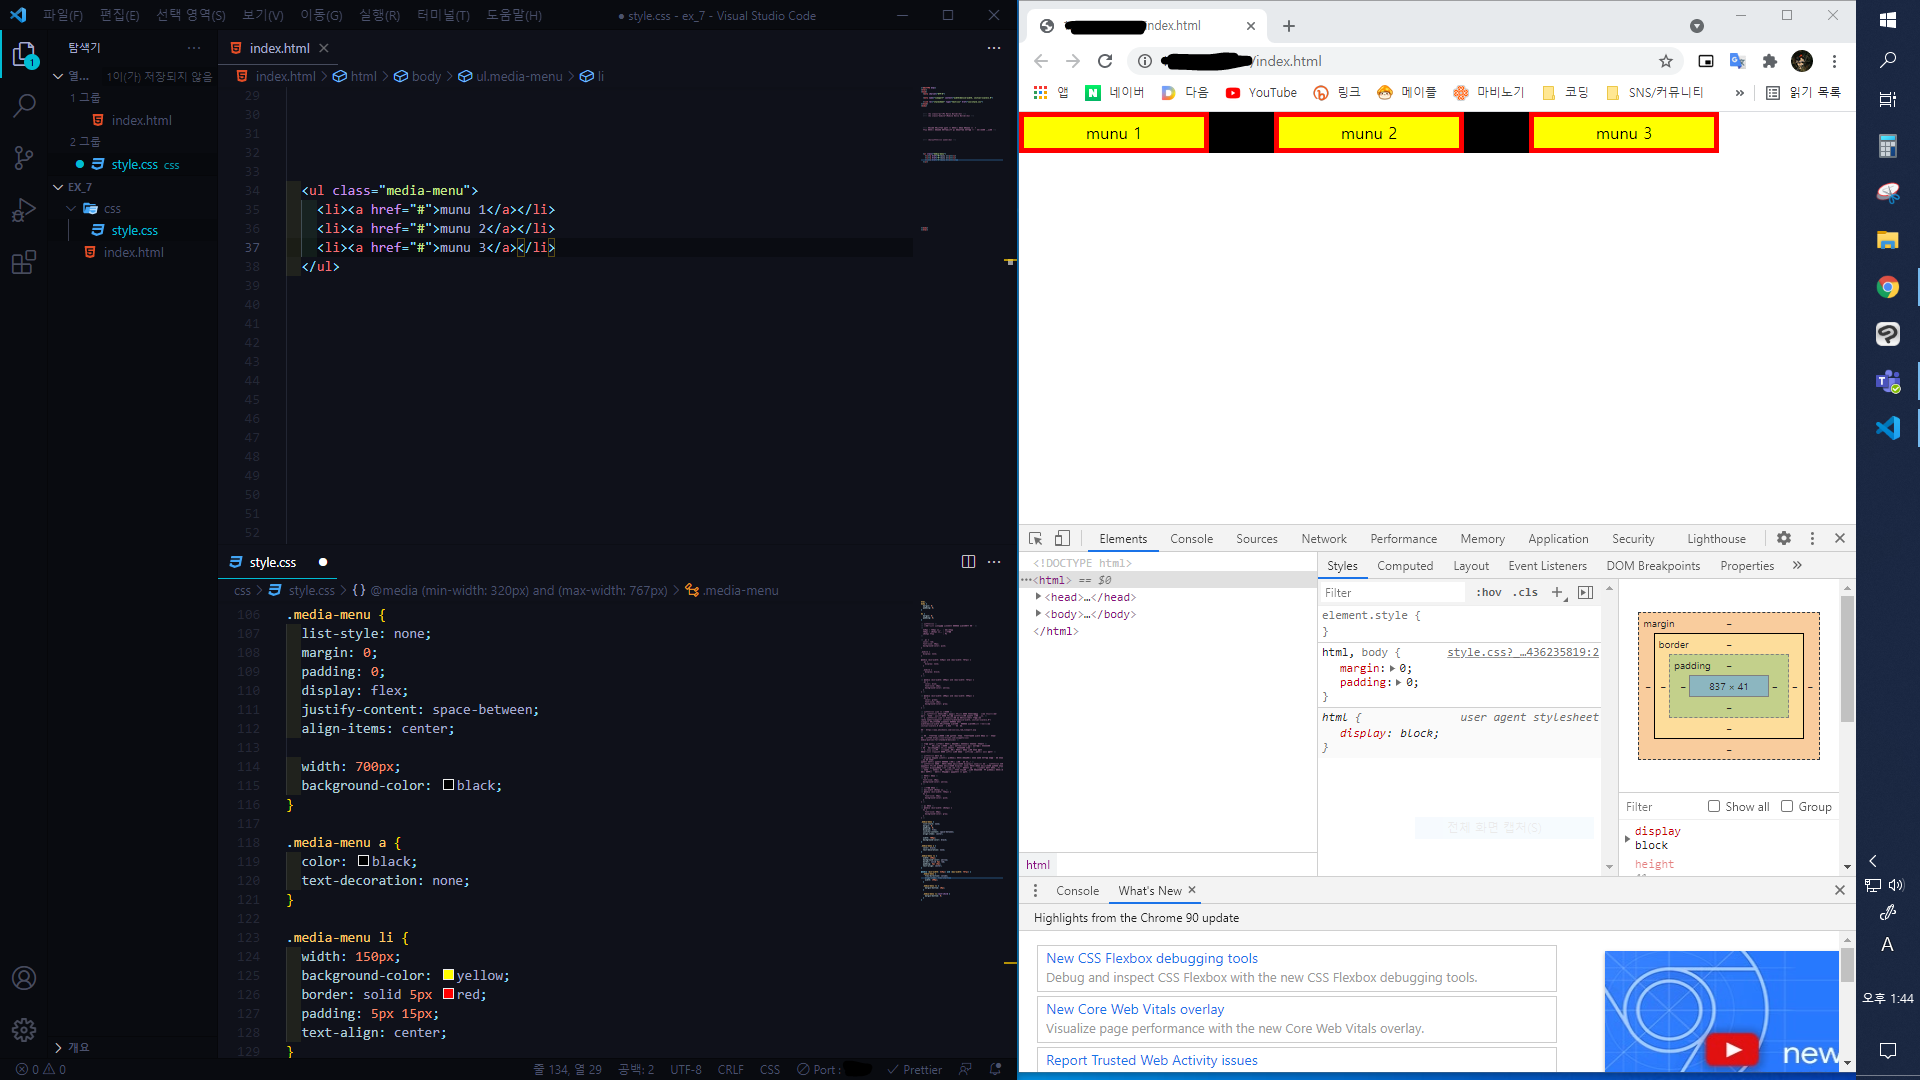Open Run and Debug view
This screenshot has height=1080, width=1920.
click(24, 210)
